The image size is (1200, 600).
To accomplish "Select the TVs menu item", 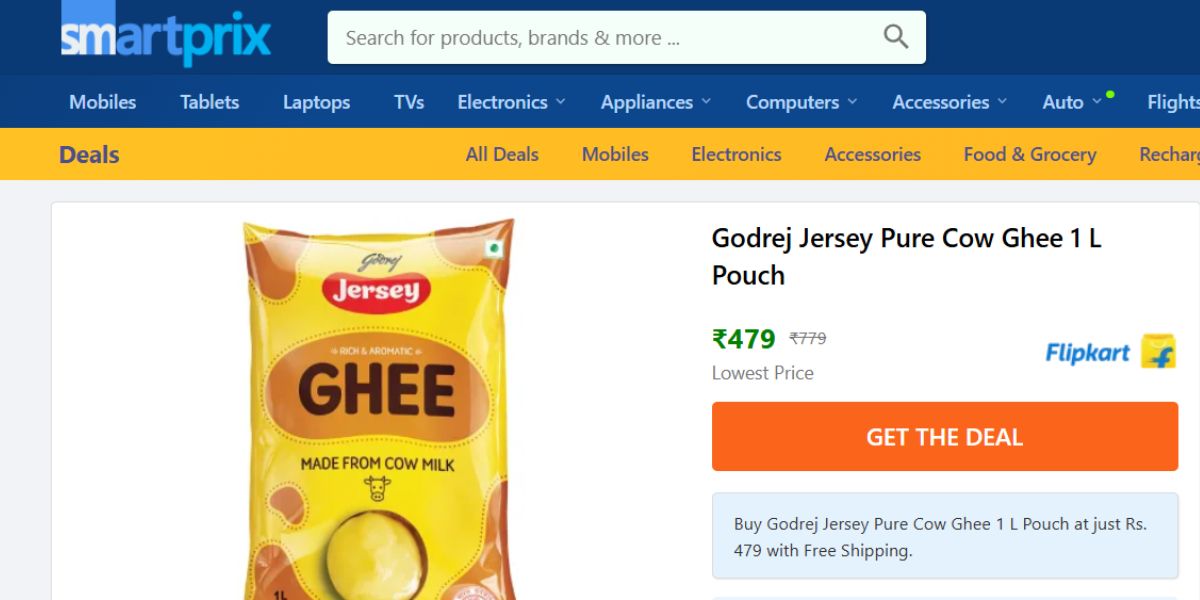I will click(x=408, y=101).
